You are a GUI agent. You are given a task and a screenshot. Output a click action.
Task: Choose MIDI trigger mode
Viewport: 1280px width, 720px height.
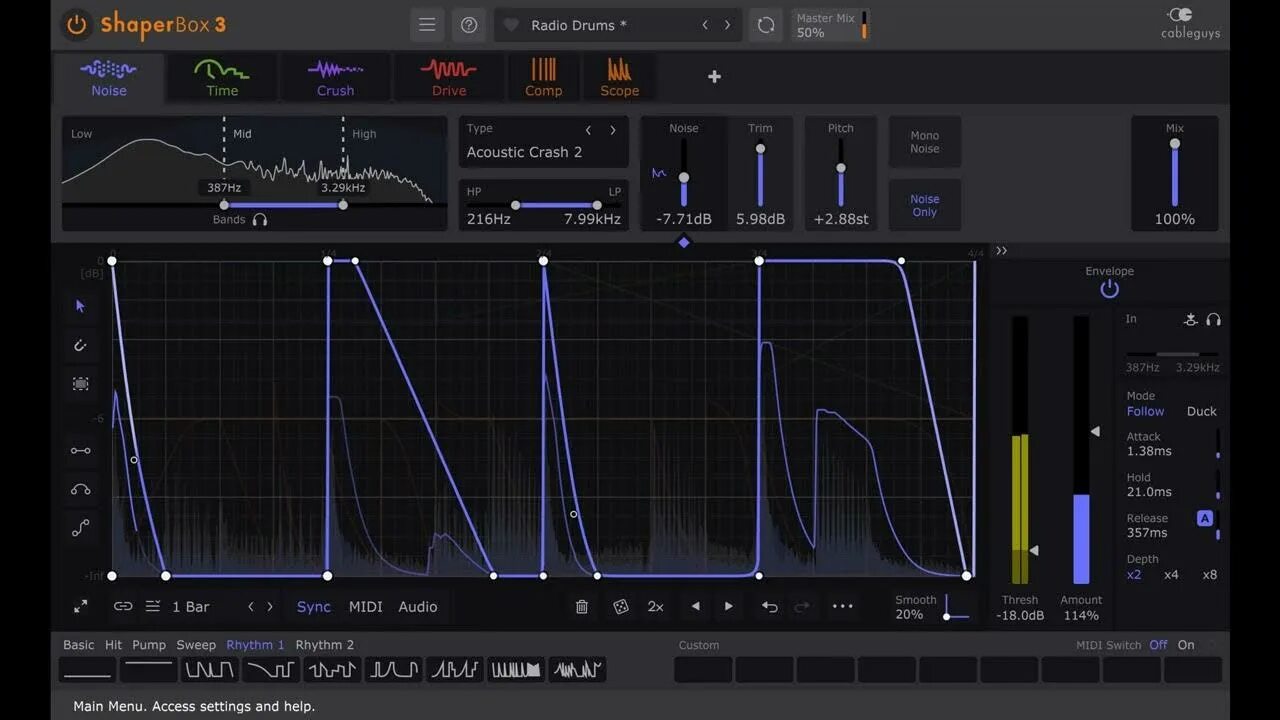tap(366, 607)
